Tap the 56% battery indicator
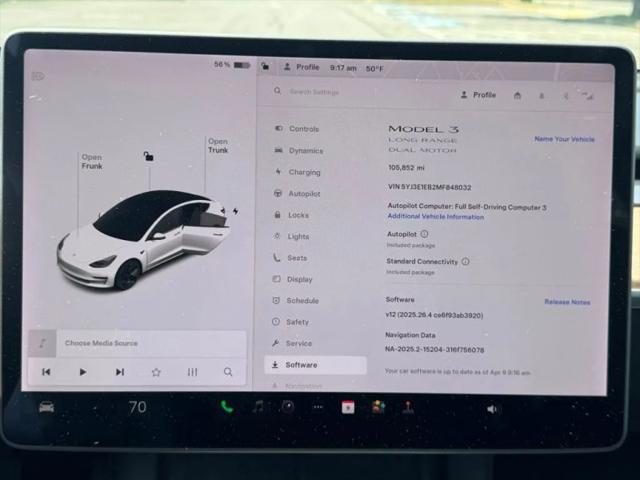Screen dimensions: 640x480 pyautogui.click(x=232, y=64)
